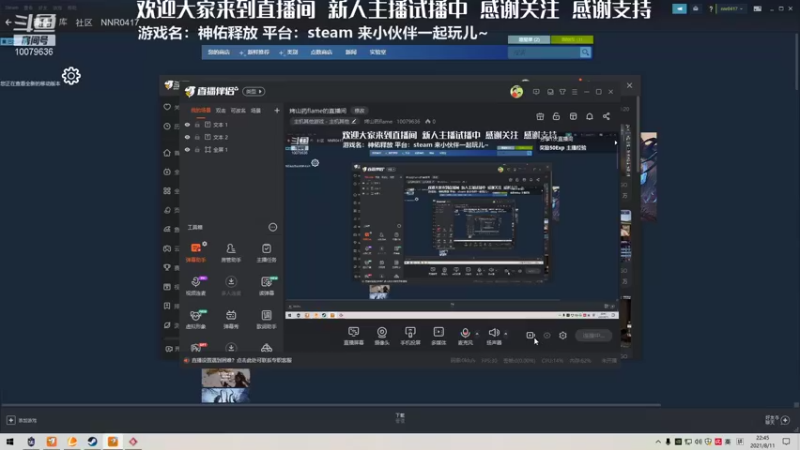Image resolution: width=800 pixels, height=450 pixels.
Task: Toggle the preview eye icon near settings
Action: pos(546,335)
